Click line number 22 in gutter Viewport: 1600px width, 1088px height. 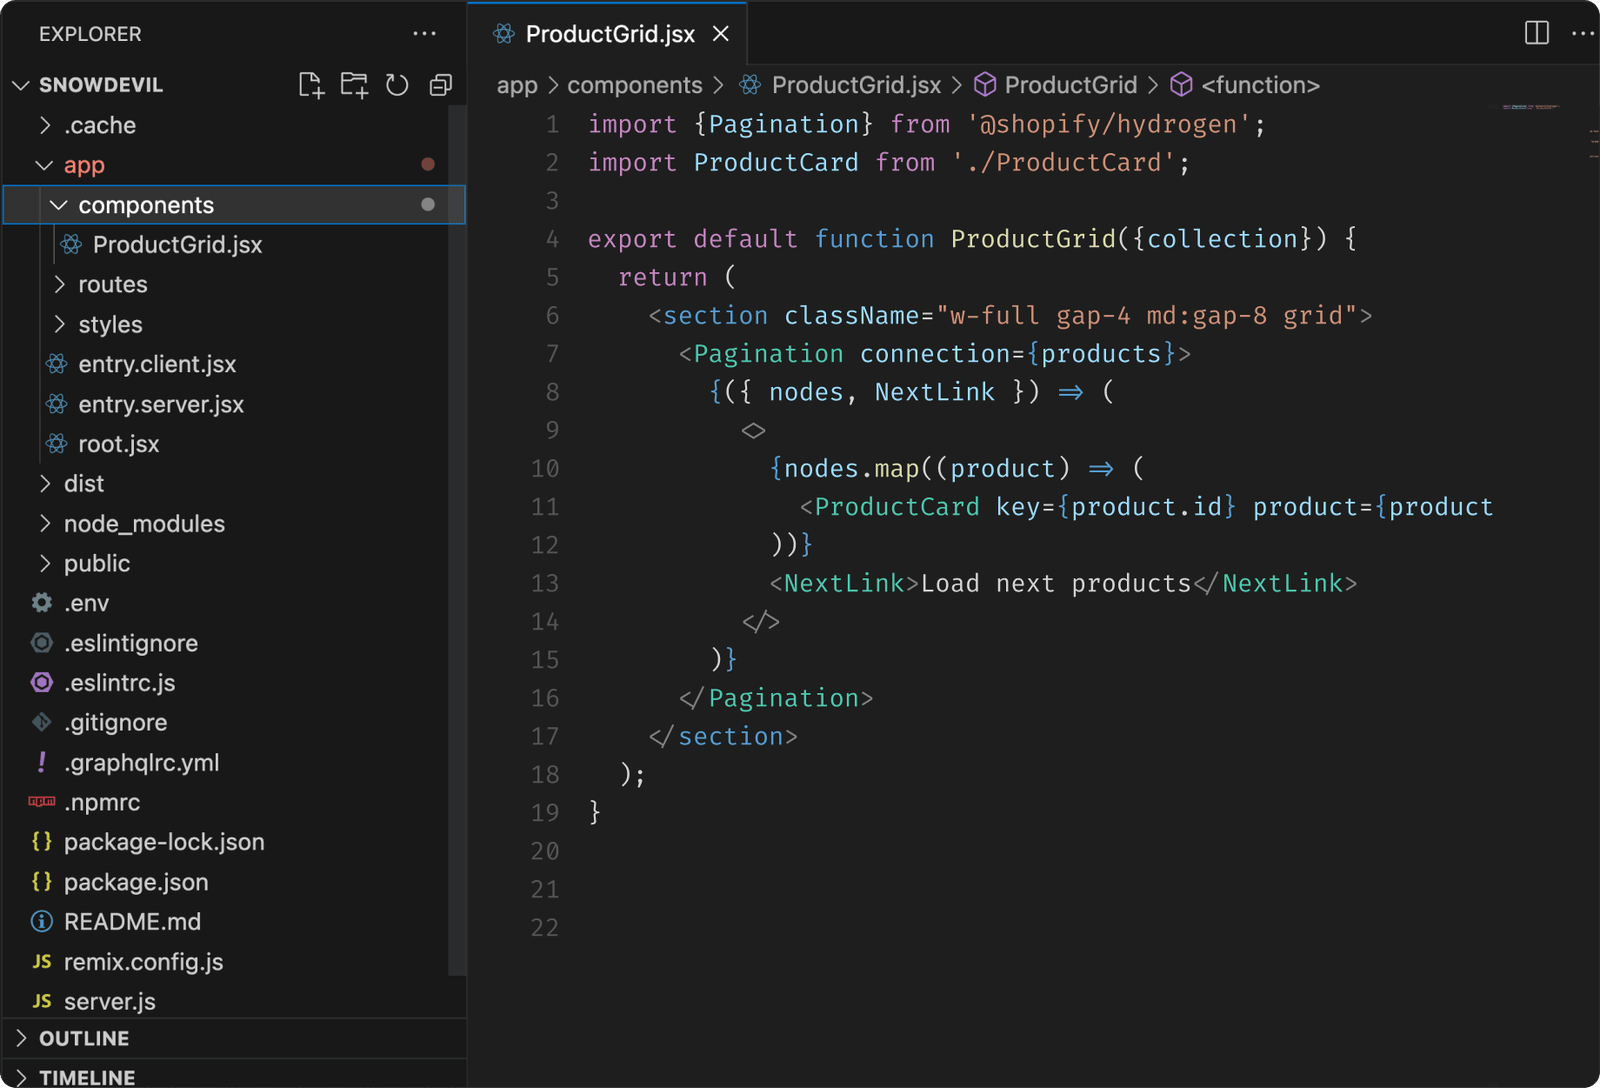tap(545, 928)
